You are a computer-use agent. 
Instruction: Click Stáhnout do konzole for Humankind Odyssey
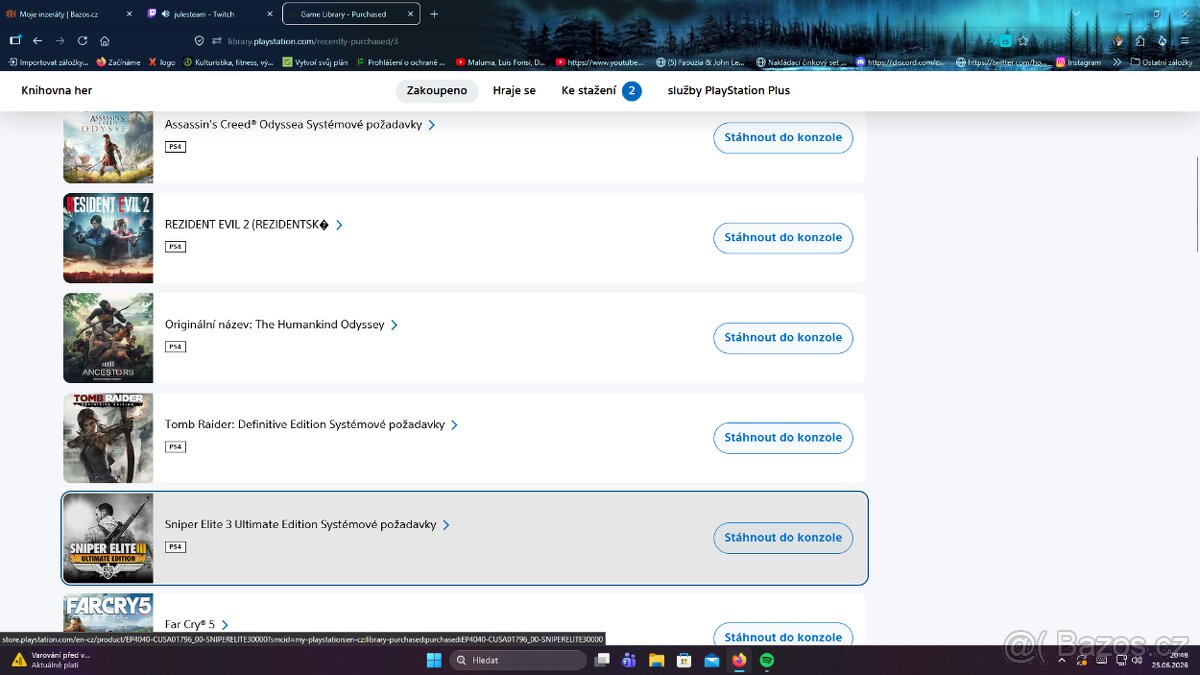[783, 337]
